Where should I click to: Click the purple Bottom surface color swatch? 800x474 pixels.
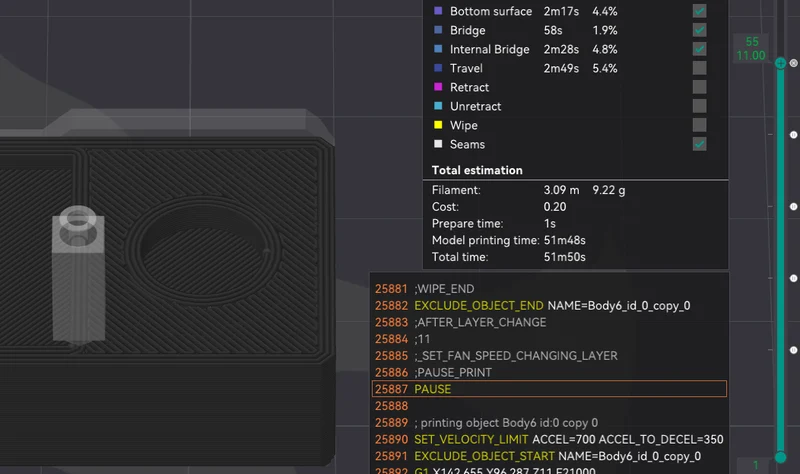point(438,11)
